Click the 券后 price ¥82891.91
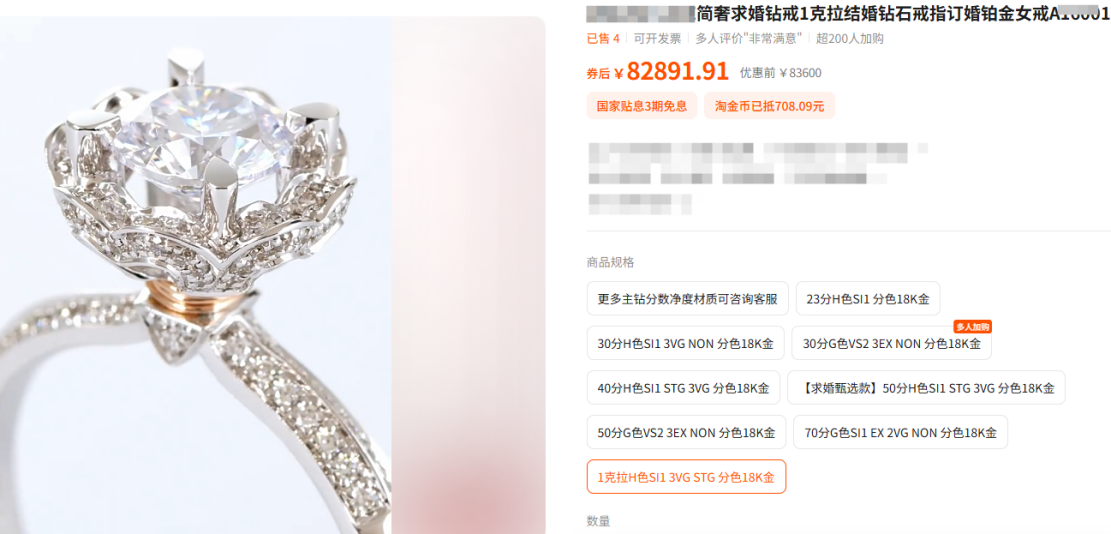Screen dimensions: 1111x534 [658, 72]
